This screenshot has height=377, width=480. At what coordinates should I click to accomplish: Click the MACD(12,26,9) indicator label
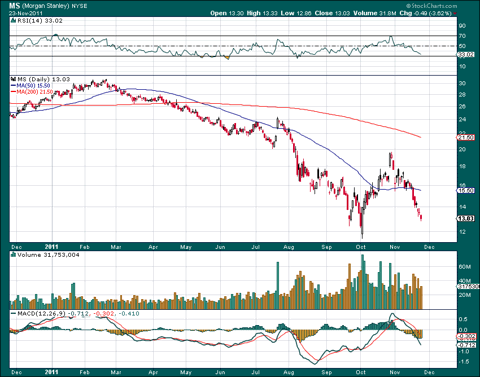coord(42,314)
